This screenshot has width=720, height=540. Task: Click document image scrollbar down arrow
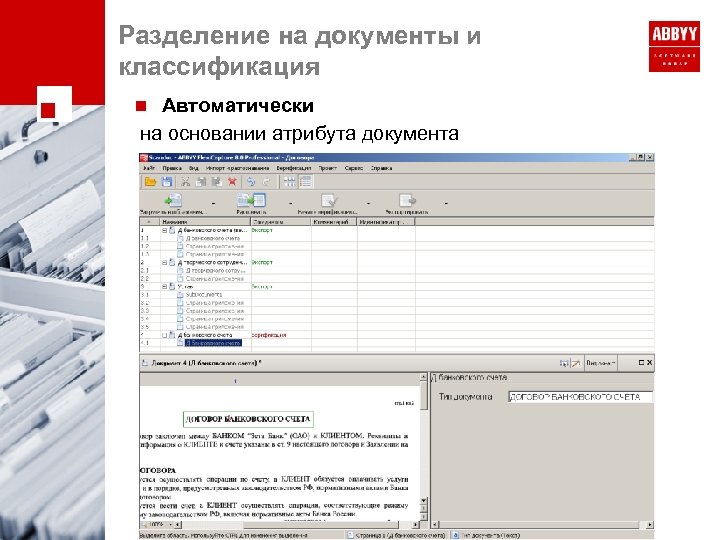point(423,501)
